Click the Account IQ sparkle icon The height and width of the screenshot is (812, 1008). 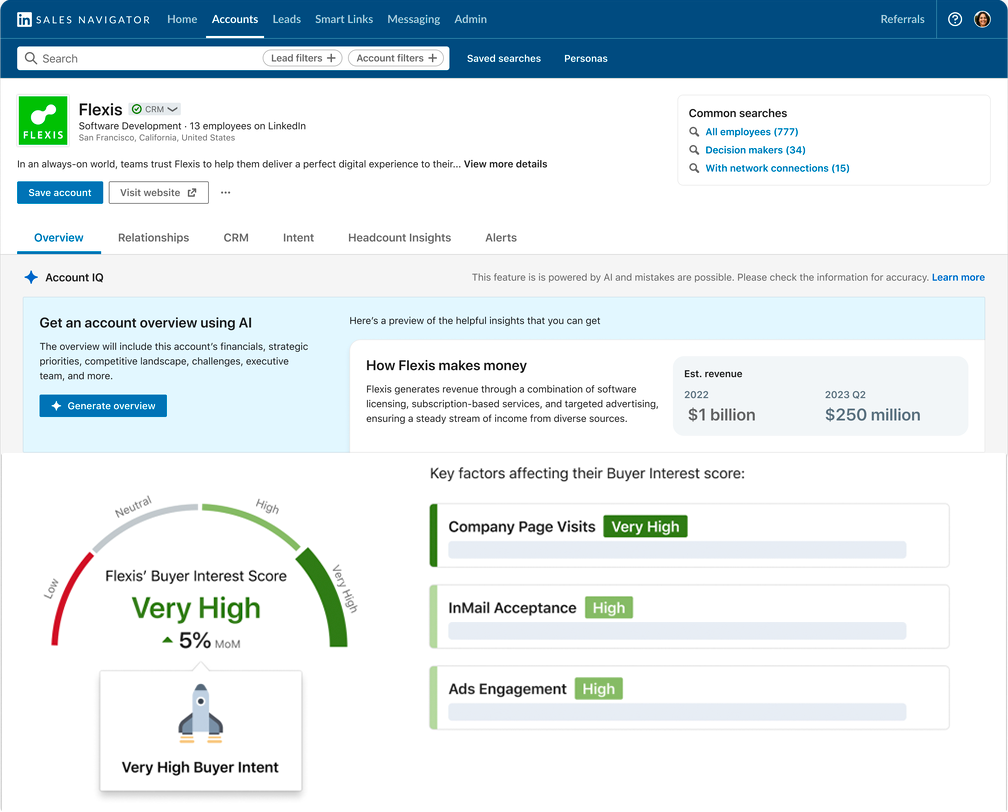coord(31,277)
